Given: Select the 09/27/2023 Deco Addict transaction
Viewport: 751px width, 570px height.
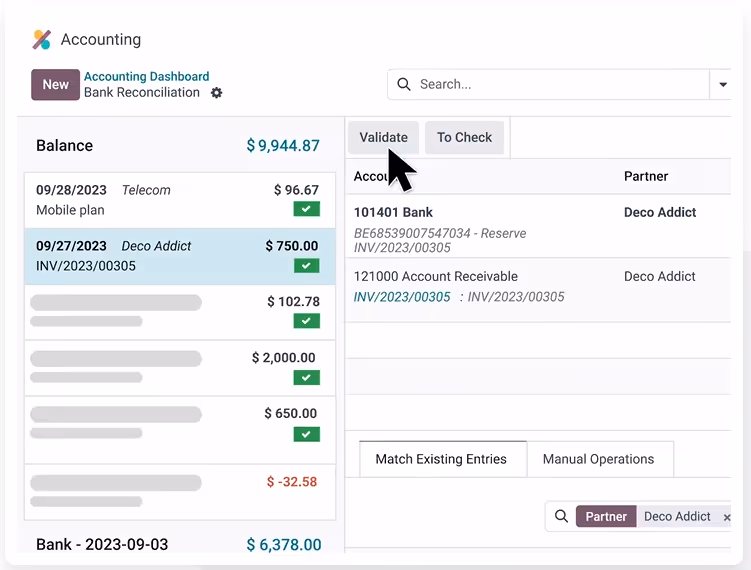Looking at the screenshot, I should coord(180,257).
